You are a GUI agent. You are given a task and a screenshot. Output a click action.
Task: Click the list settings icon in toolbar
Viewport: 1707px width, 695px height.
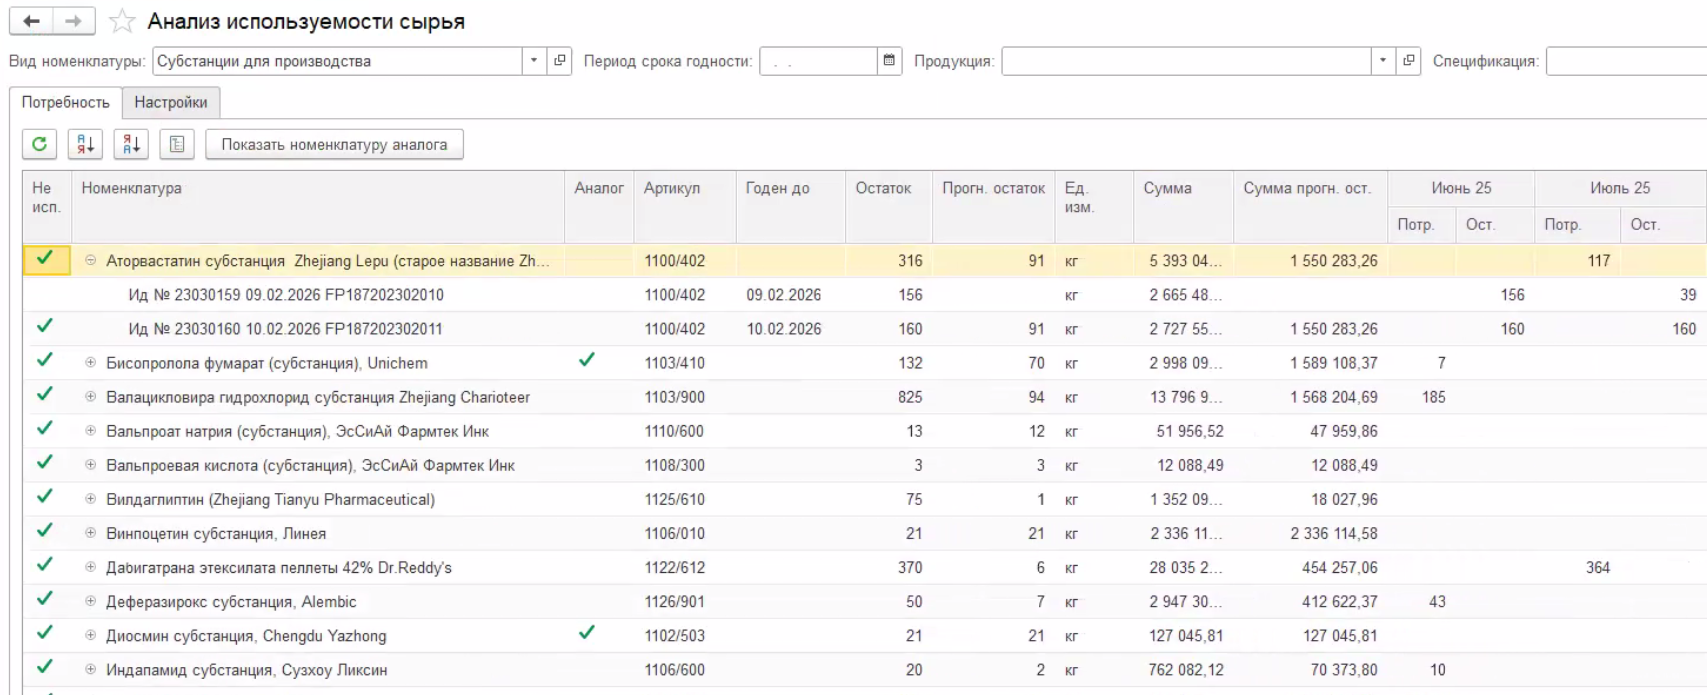click(x=177, y=144)
